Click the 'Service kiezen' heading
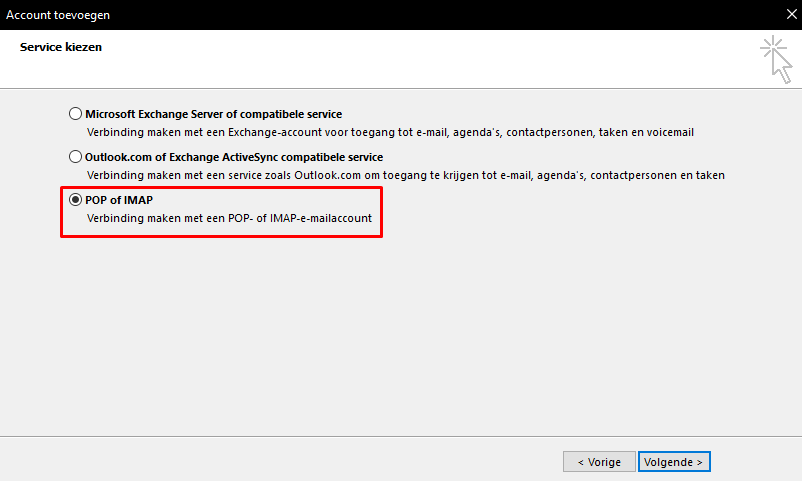 click(x=61, y=47)
